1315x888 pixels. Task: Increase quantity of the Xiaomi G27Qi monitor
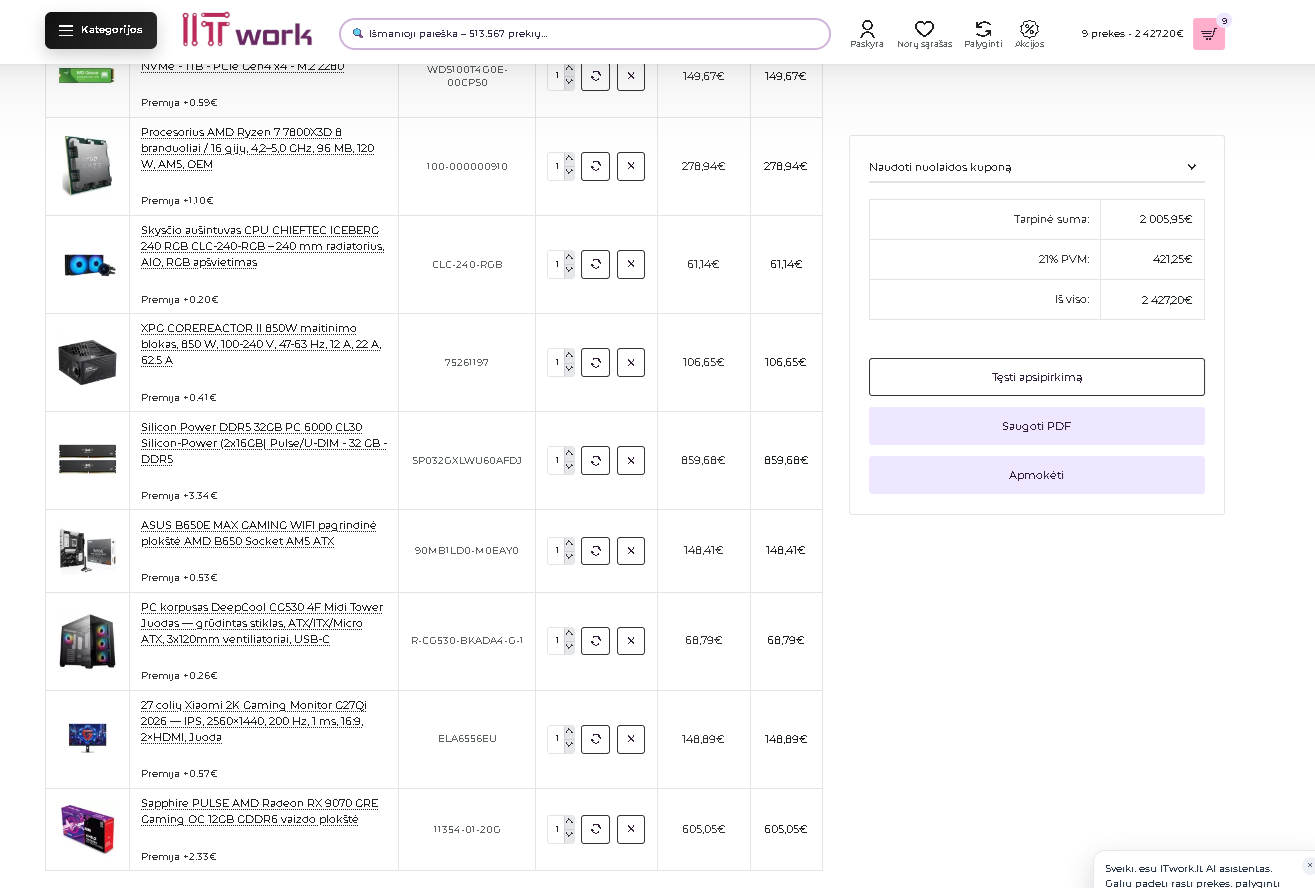(x=570, y=732)
